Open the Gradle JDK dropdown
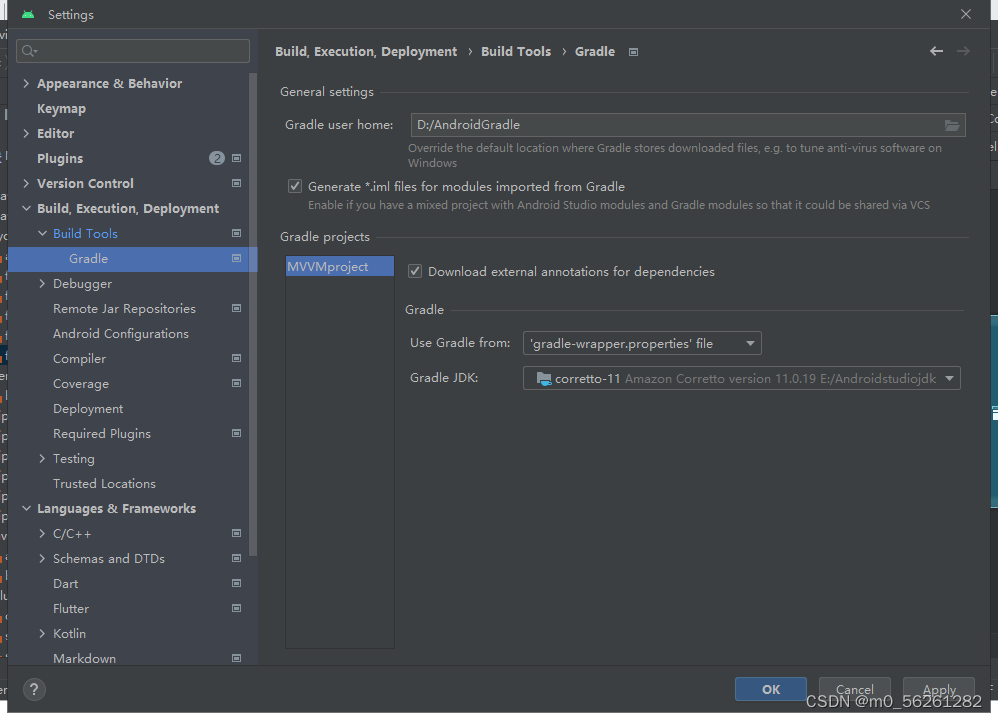Viewport: 998px width, 720px height. (948, 378)
